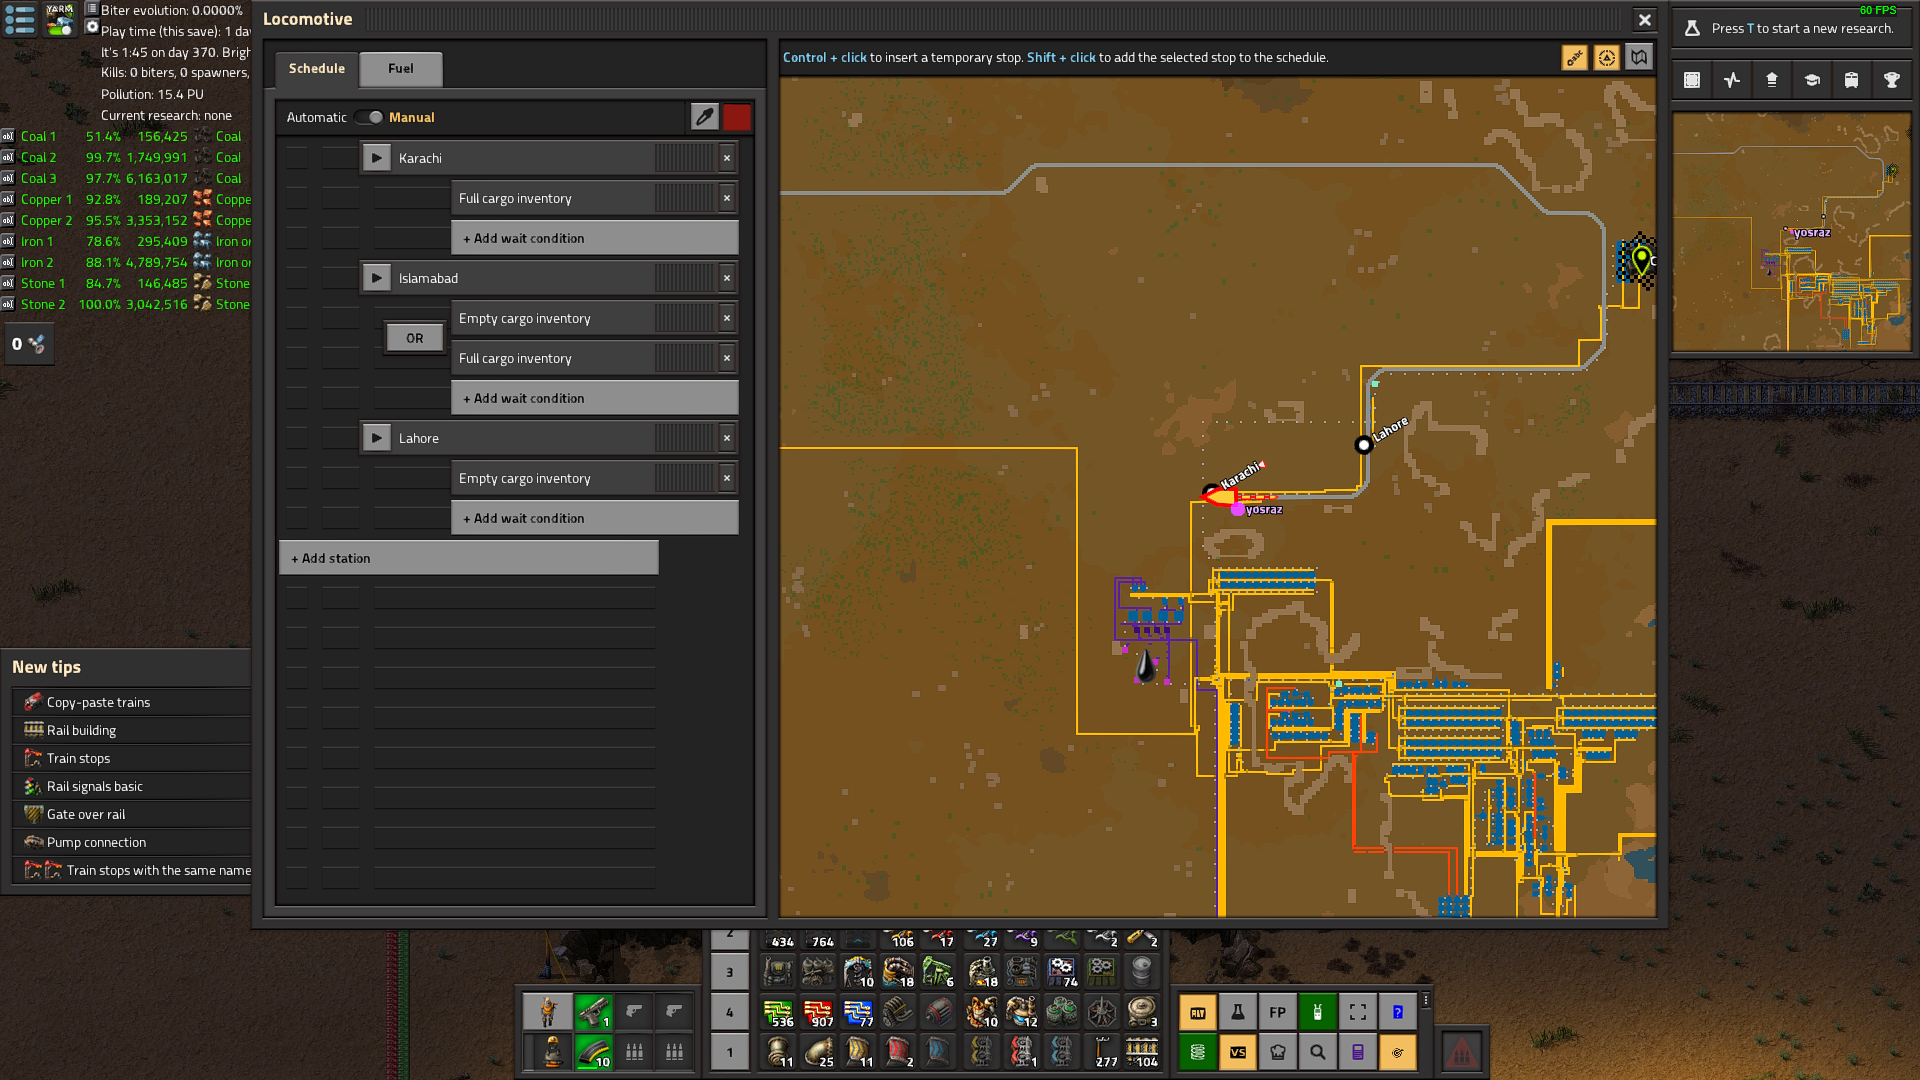Switch to the Fuel tab
Image resolution: width=1920 pixels, height=1080 pixels.
(401, 68)
